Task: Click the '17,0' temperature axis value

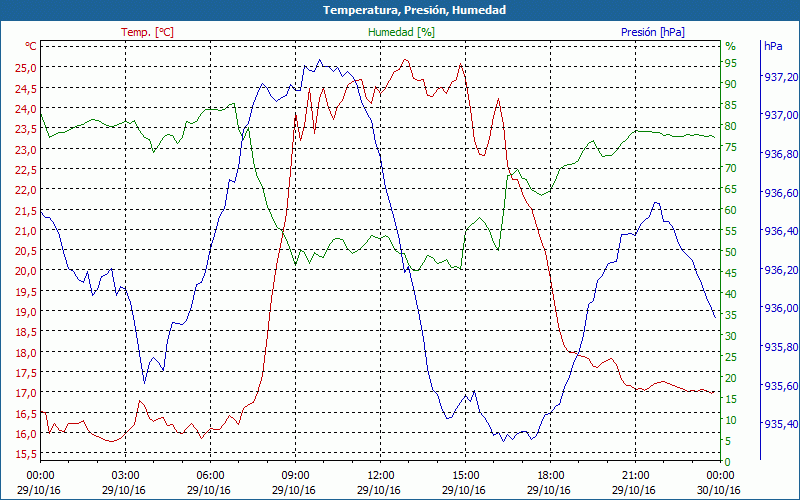Action: [x=26, y=393]
